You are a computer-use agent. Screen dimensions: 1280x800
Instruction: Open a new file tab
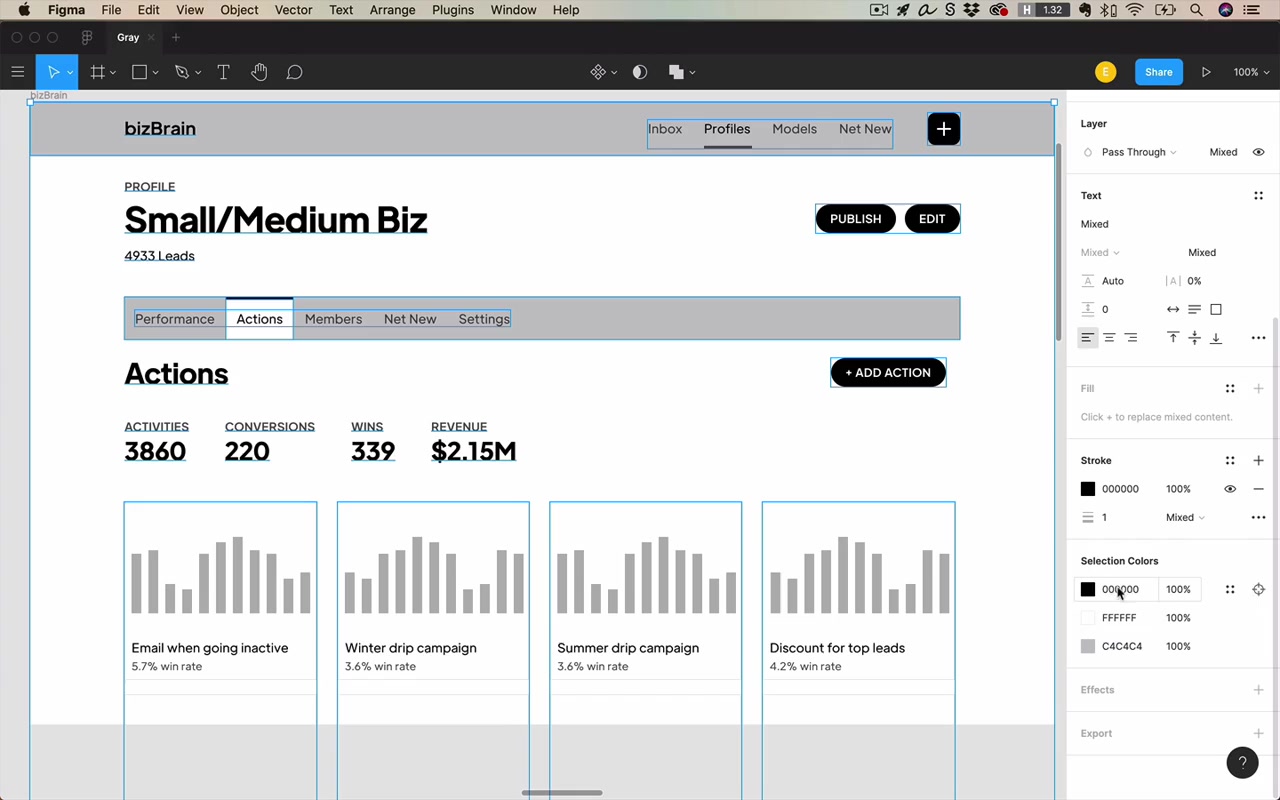(x=176, y=38)
